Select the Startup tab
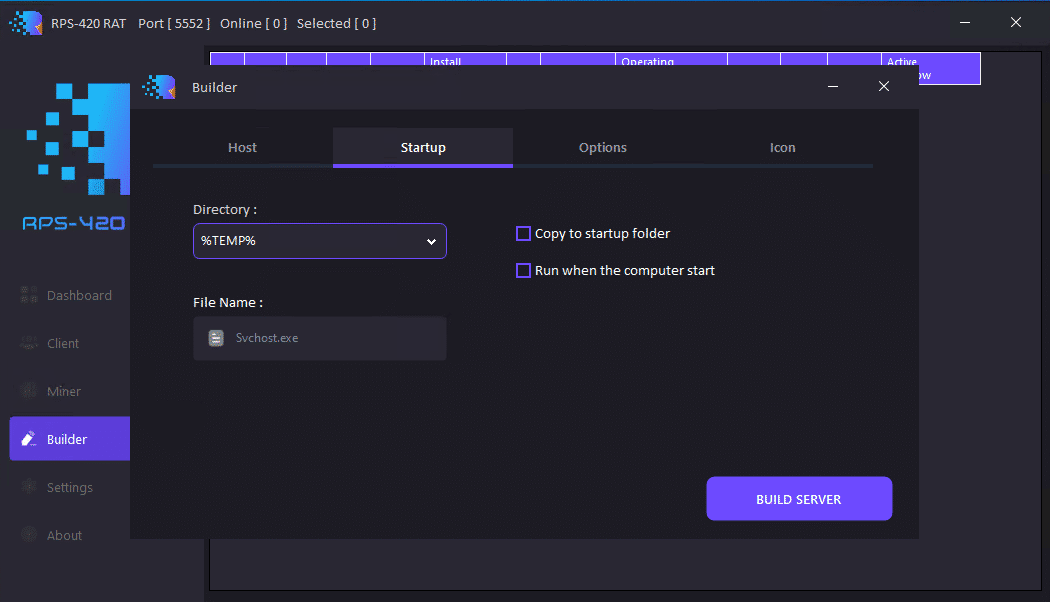 coord(423,147)
